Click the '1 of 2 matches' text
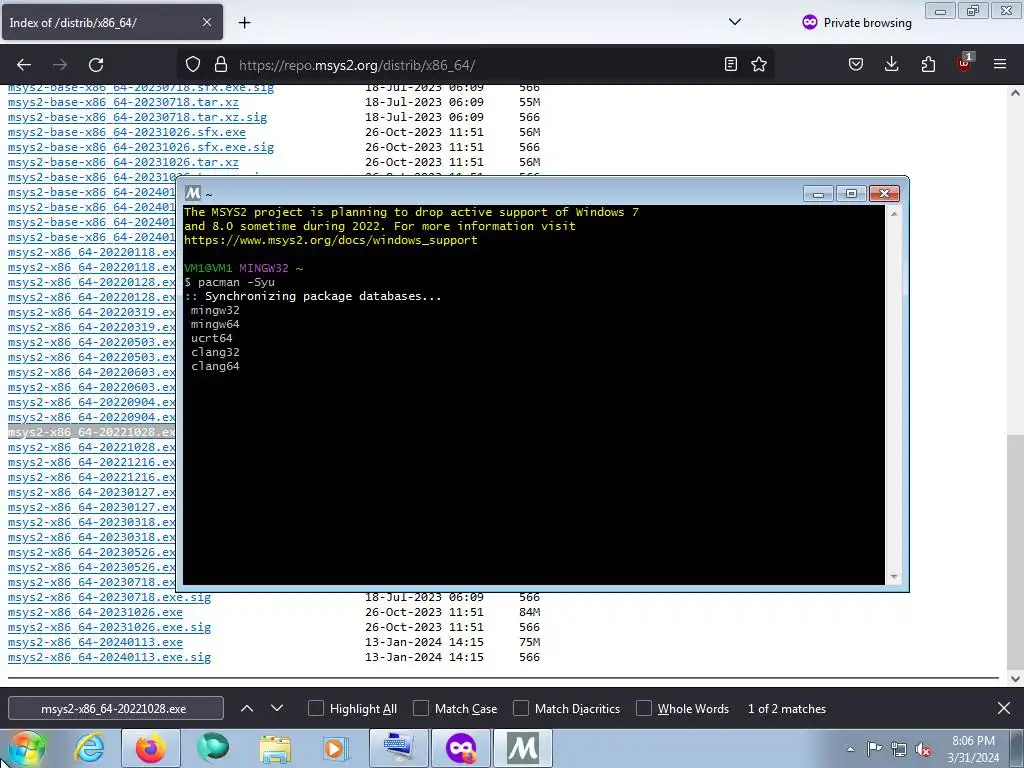Viewport: 1024px width, 768px height. click(x=787, y=709)
